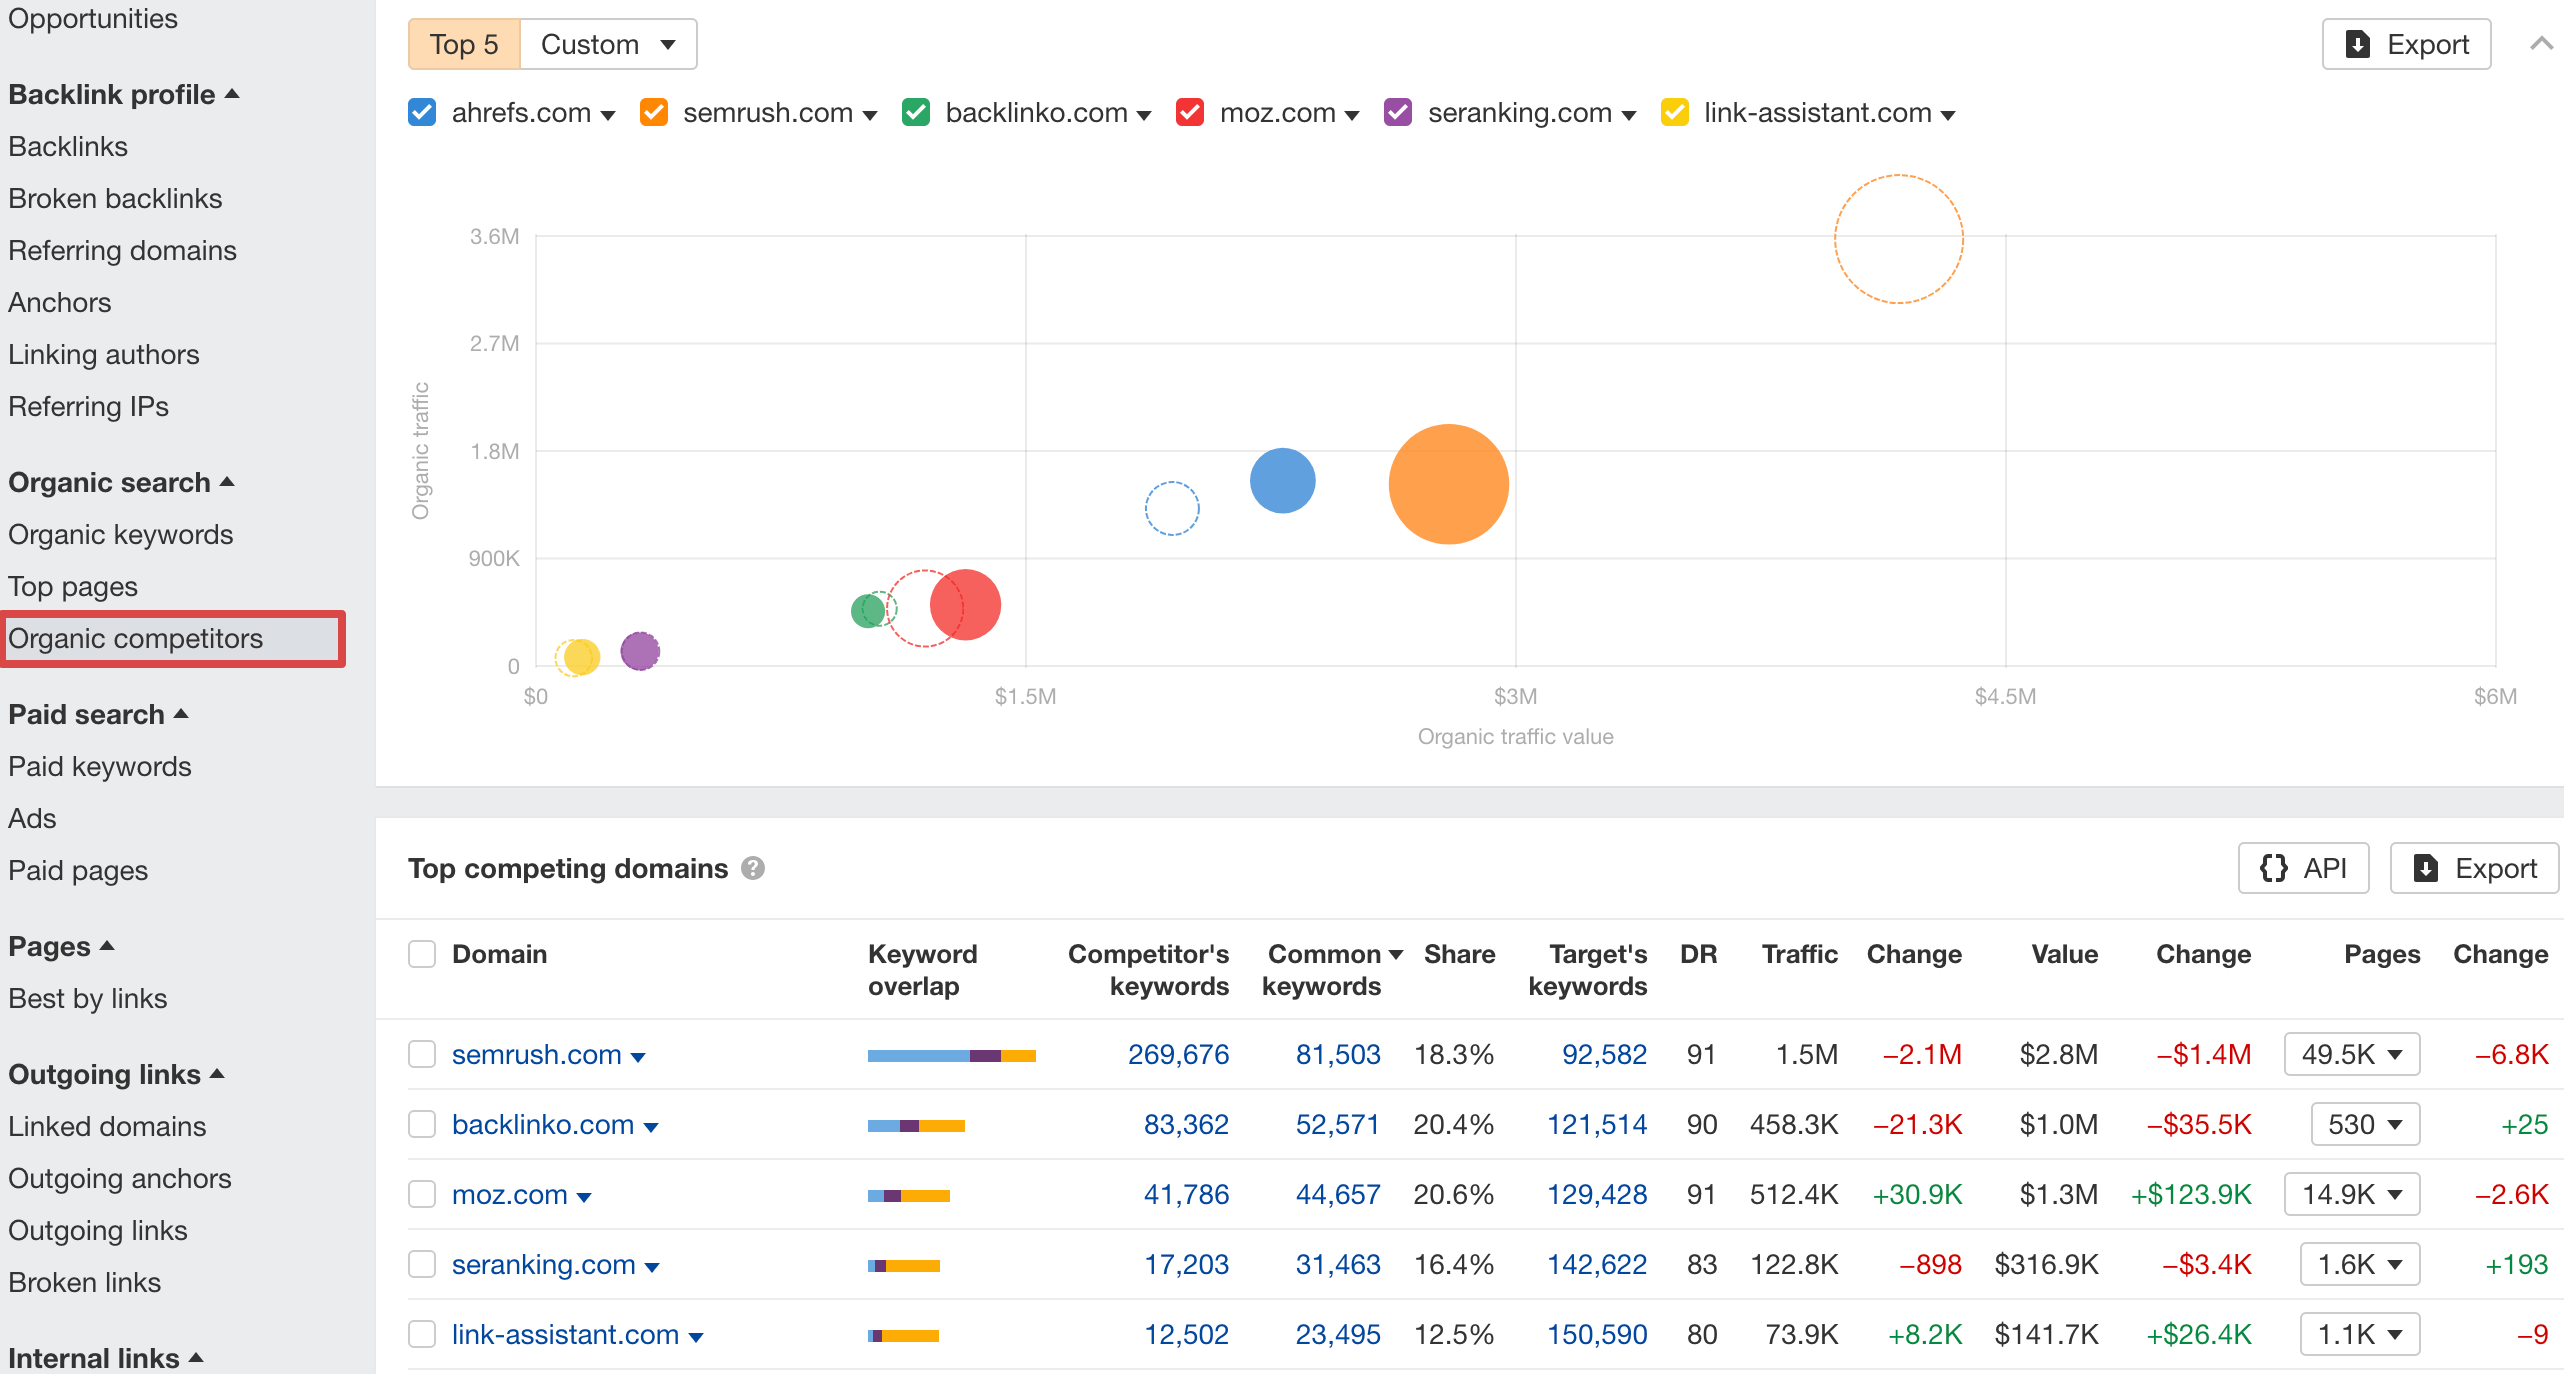Open link-assistant.com pages dropdown showing 1.1K
Screen dimensions: 2564x1374
[2360, 1334]
